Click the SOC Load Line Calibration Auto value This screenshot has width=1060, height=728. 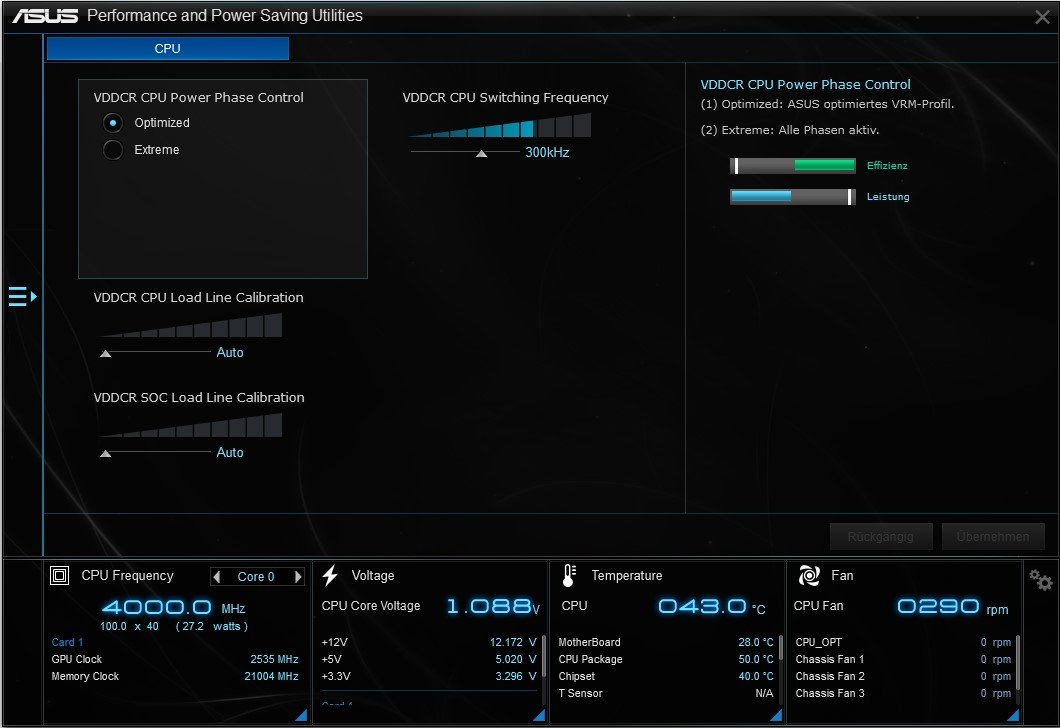[x=230, y=453]
